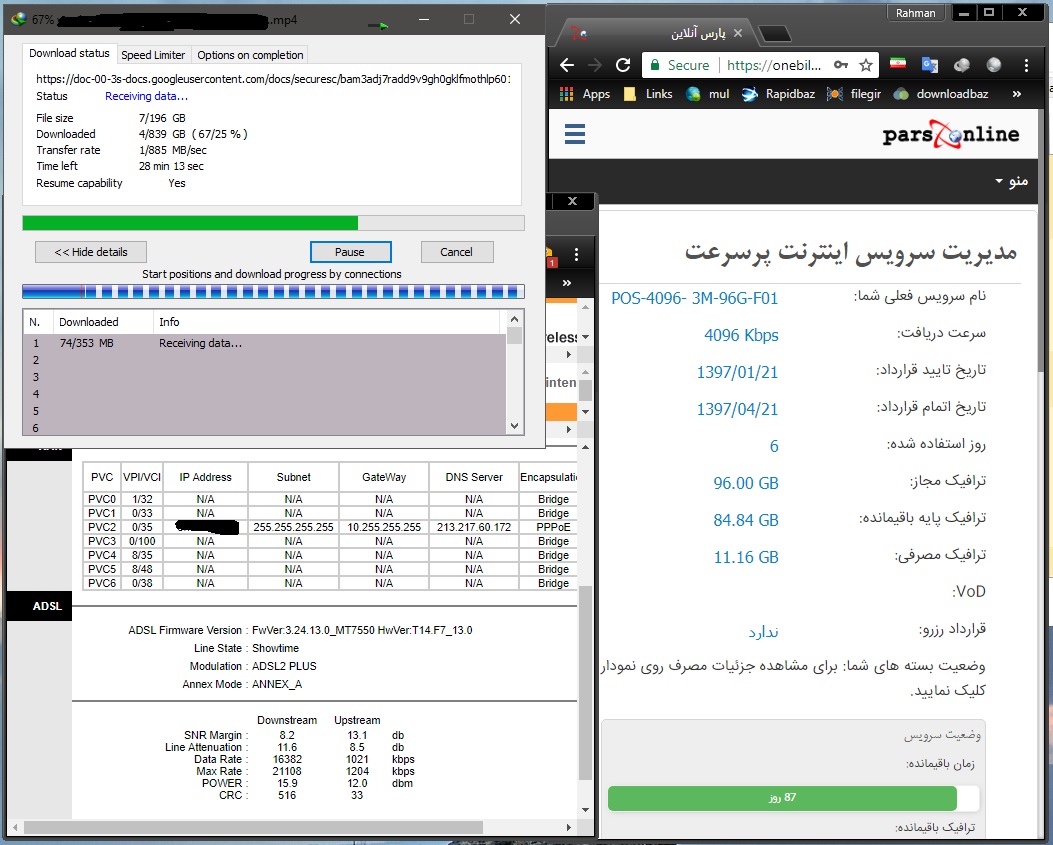Expand the منو dropdown
Viewport: 1053px width, 845px height.
(x=1011, y=181)
